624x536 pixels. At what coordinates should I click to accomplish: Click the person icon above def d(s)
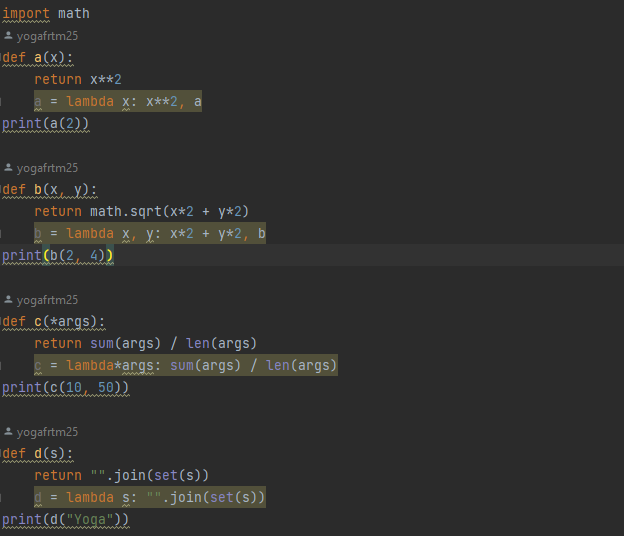click(8, 431)
